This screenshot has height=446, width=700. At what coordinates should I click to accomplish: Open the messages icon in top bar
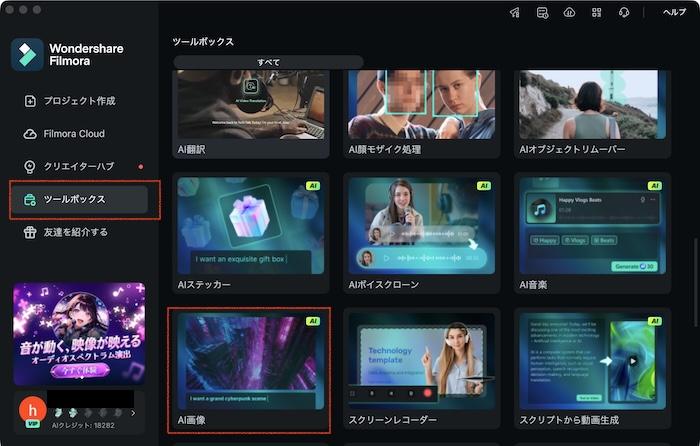(542, 13)
